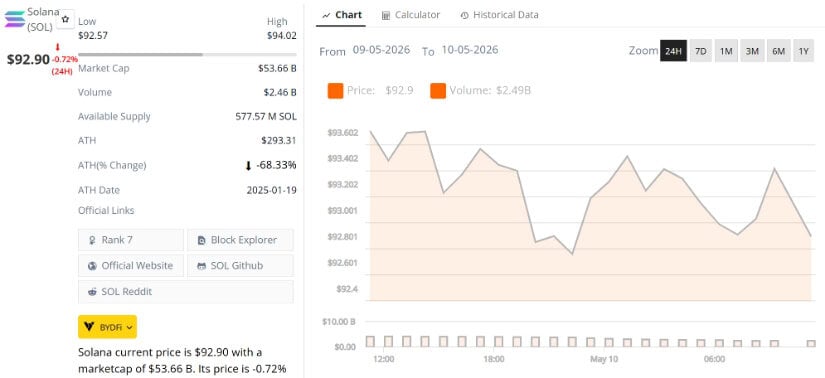Click the Calculator tab icon

[x=386, y=15]
